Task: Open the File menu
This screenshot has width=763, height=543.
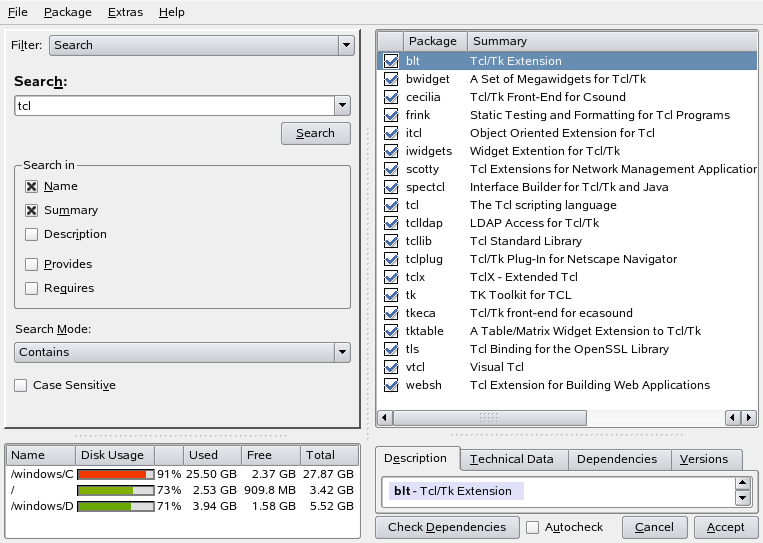Action: (18, 12)
